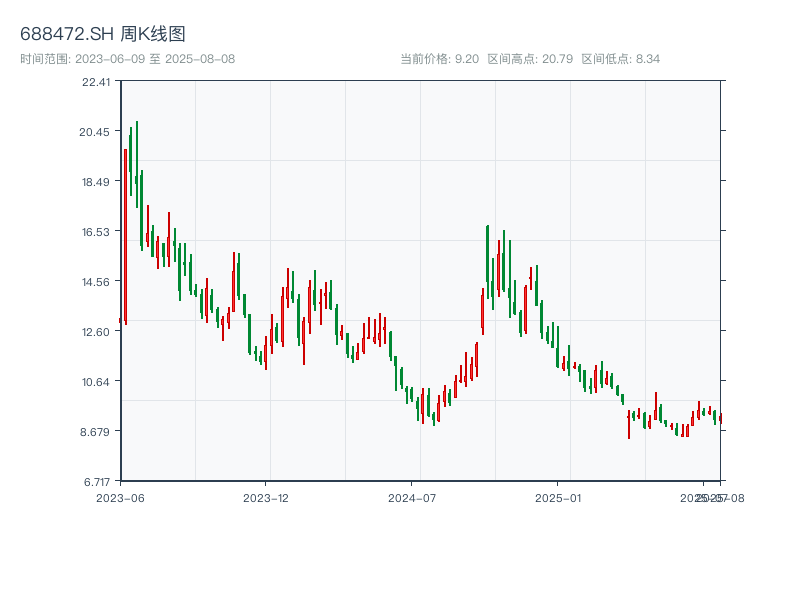Click the 10.64 y-axis label
800x600 pixels.
tap(95, 382)
